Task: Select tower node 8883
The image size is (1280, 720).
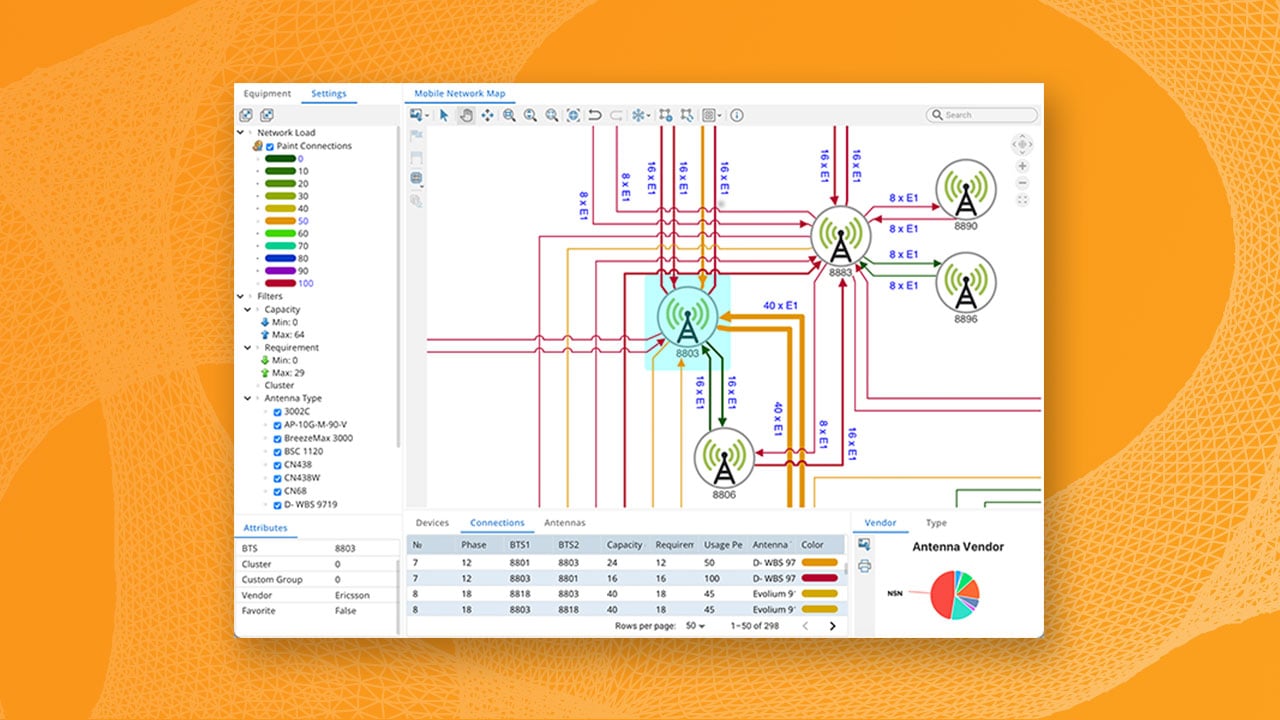Action: pyautogui.click(x=840, y=237)
